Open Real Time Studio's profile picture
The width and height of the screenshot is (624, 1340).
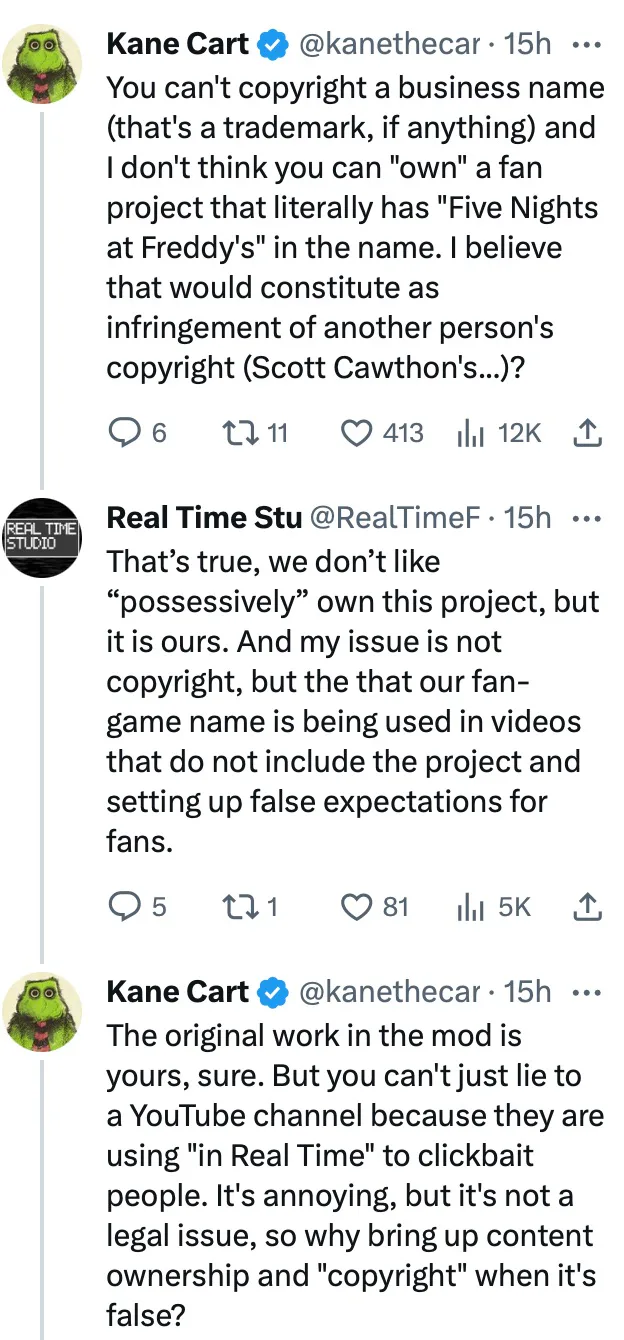coord(42,539)
